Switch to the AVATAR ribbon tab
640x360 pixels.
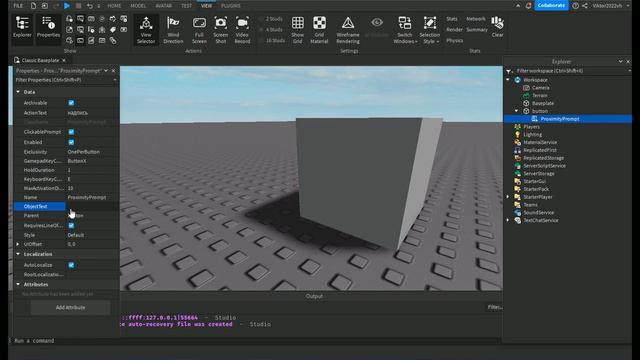[x=163, y=6]
